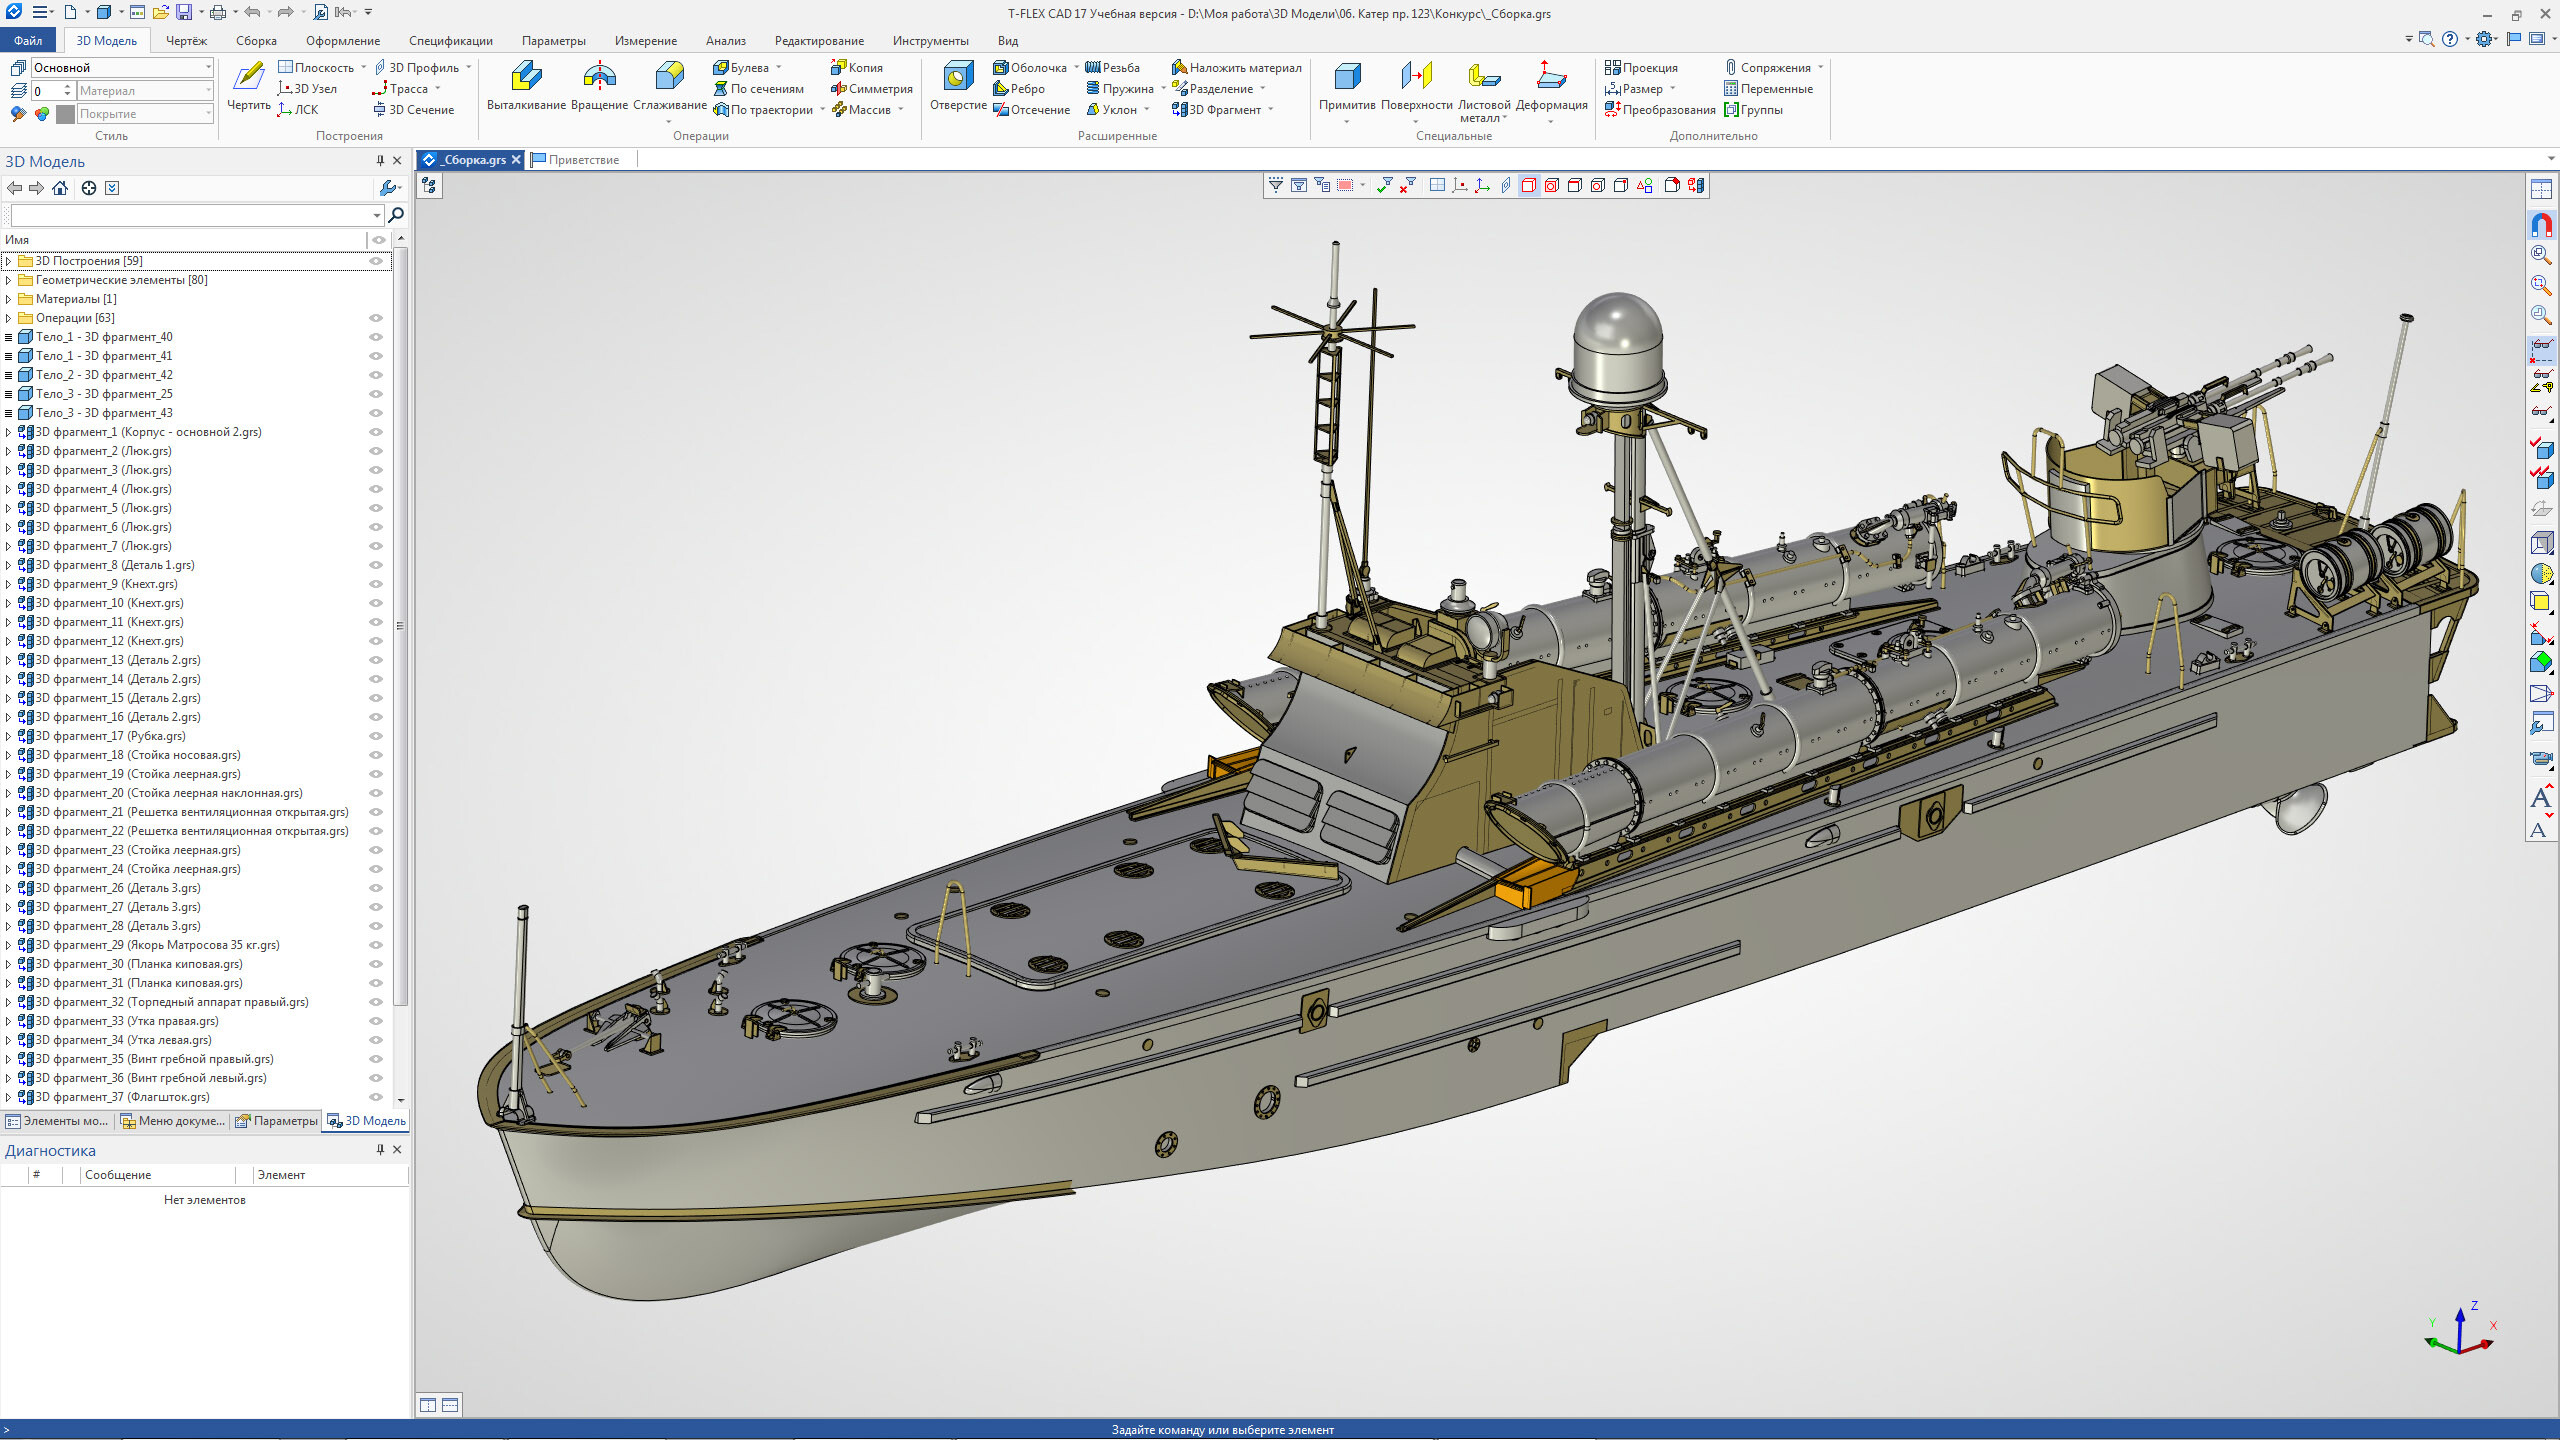Click the Переменные tool
The image size is (2560, 1440).
(x=1767, y=89)
